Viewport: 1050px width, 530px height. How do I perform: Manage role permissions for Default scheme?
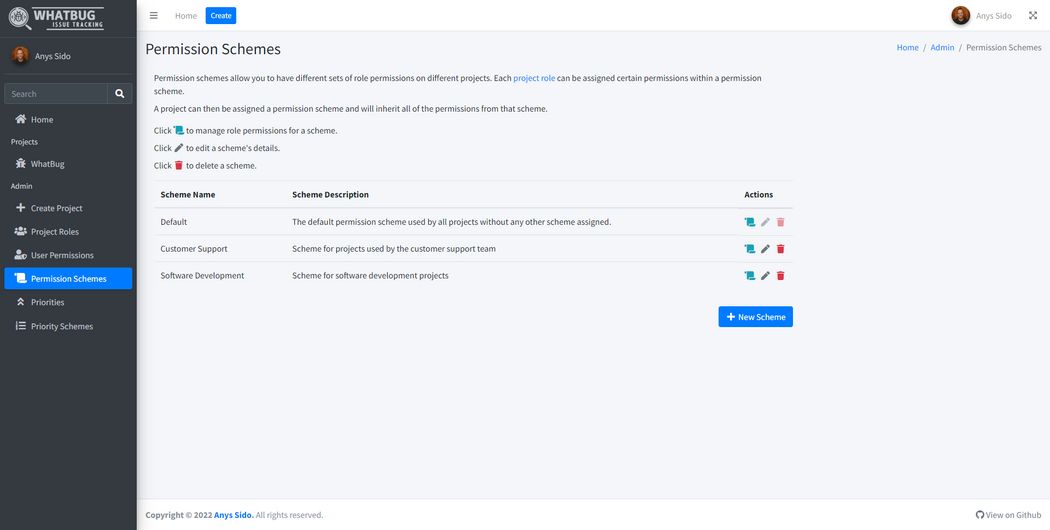click(x=749, y=222)
